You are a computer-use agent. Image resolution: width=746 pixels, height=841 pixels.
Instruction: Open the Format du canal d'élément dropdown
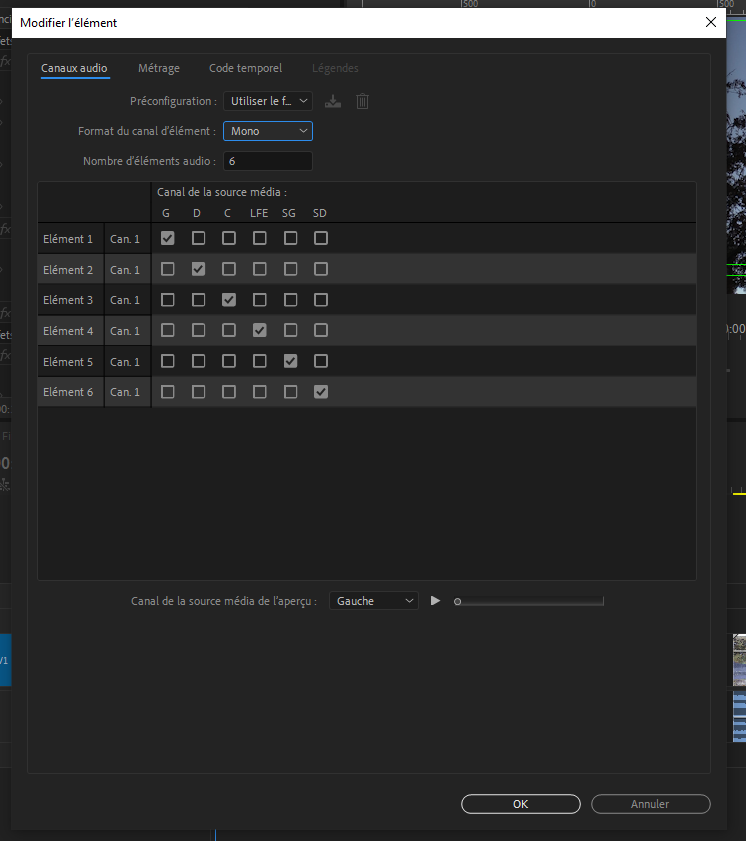268,131
